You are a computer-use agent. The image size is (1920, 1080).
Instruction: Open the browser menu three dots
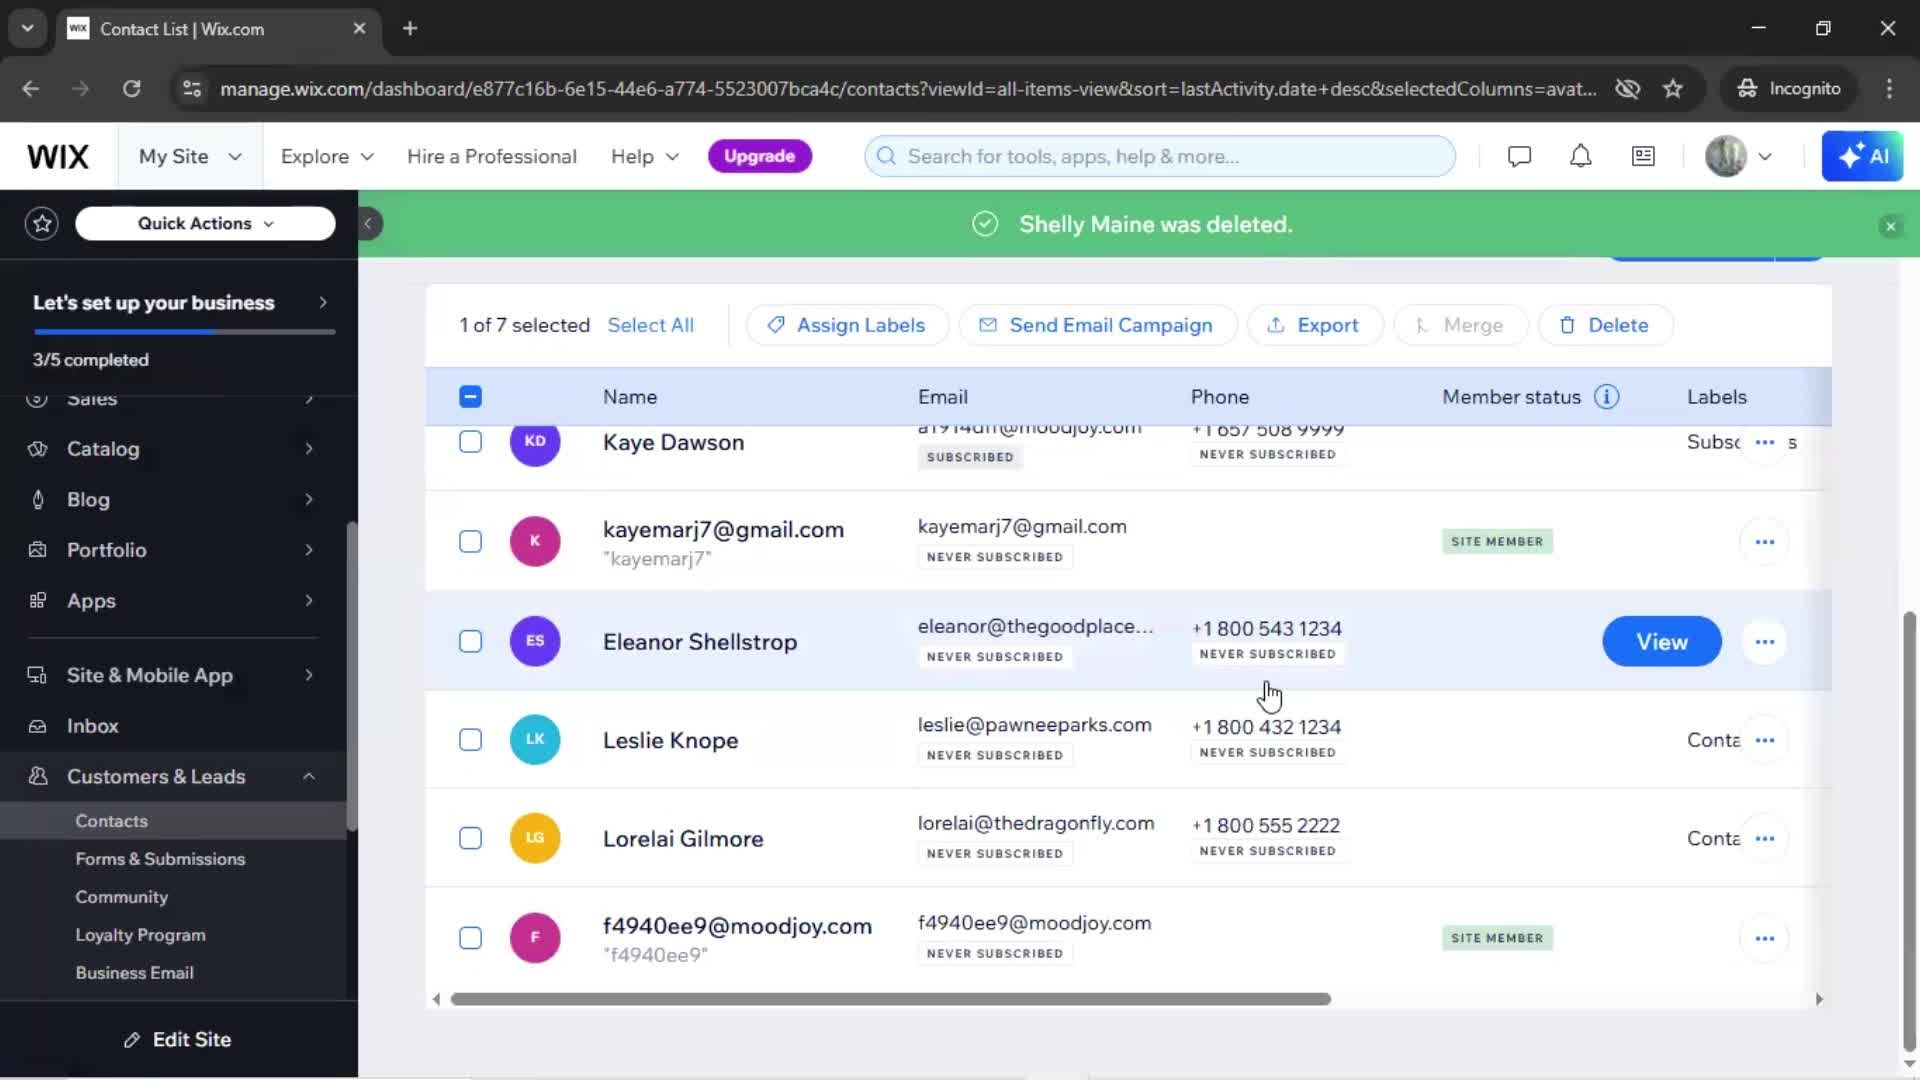pyautogui.click(x=1888, y=89)
